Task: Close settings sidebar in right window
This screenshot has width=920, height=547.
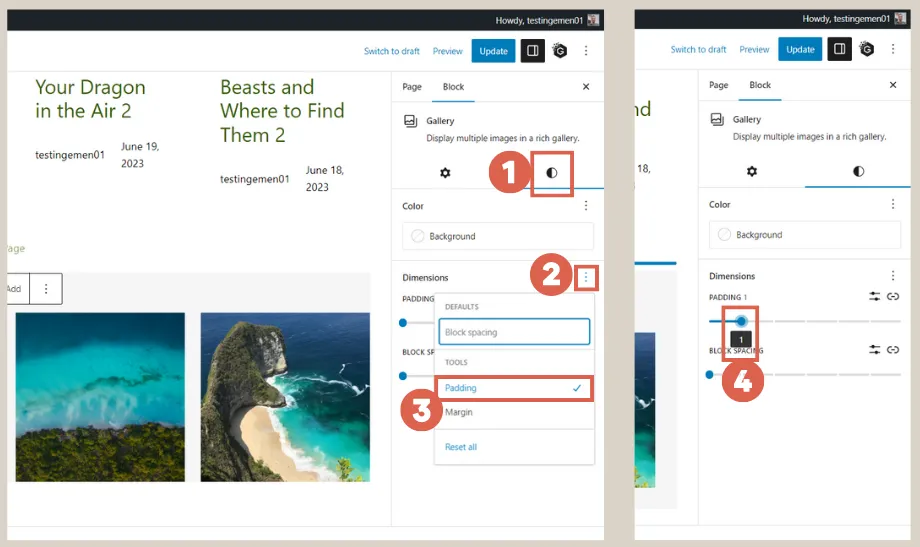Action: pyautogui.click(x=892, y=85)
